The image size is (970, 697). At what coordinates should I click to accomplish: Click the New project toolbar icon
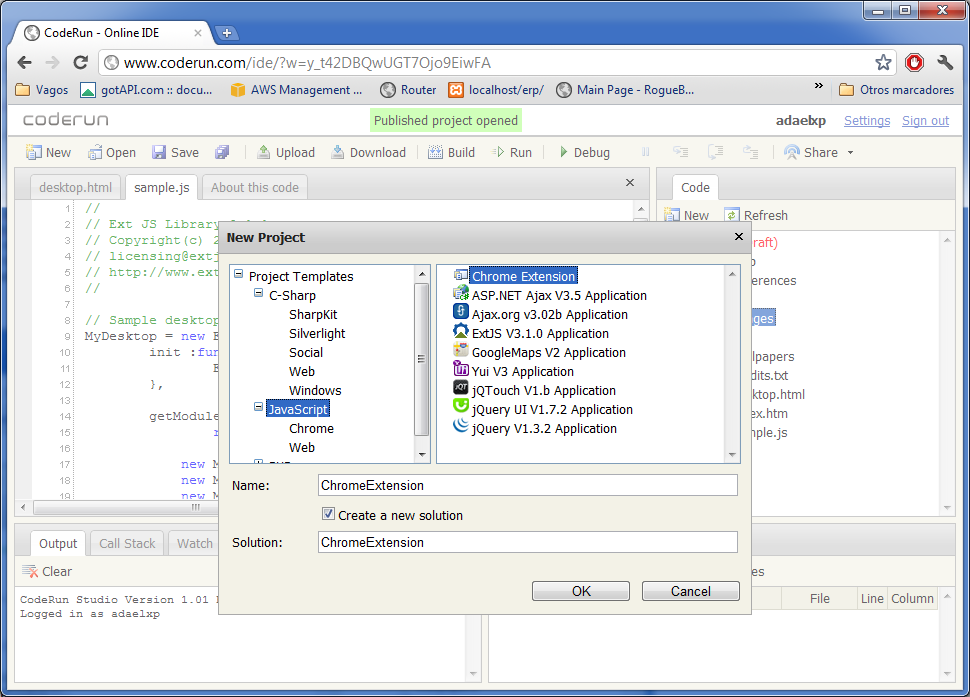click(x=33, y=152)
